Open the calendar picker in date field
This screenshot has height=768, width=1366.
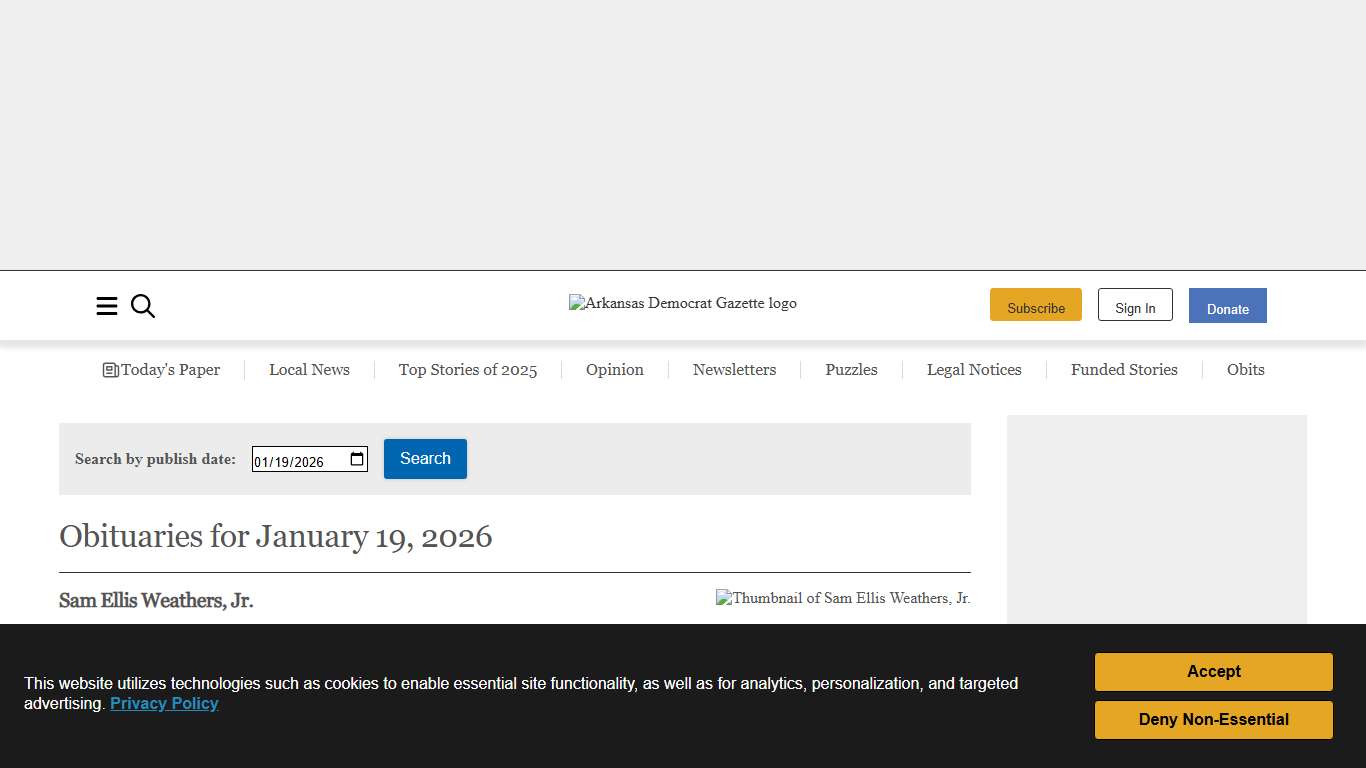pos(357,460)
